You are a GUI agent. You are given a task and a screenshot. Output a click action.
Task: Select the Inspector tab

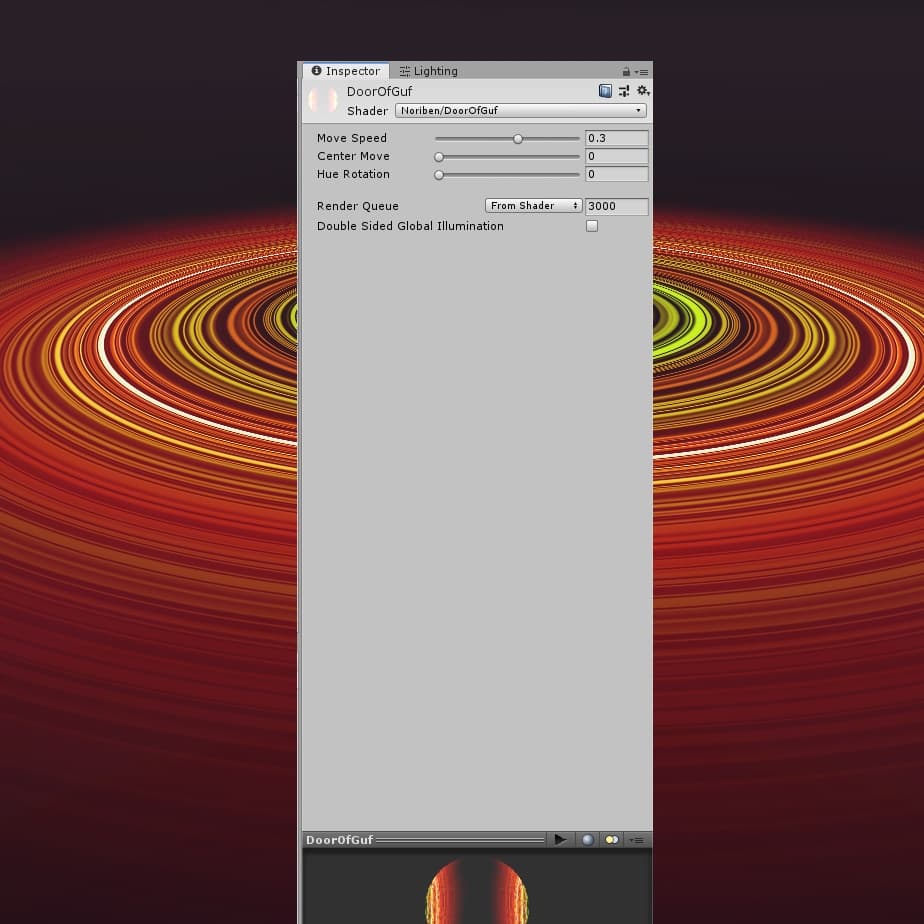coord(346,71)
